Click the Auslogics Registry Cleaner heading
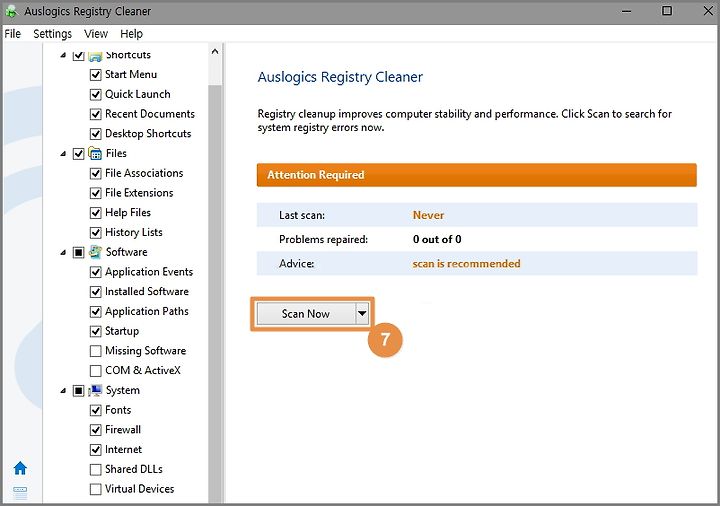720x506 pixels. (340, 77)
